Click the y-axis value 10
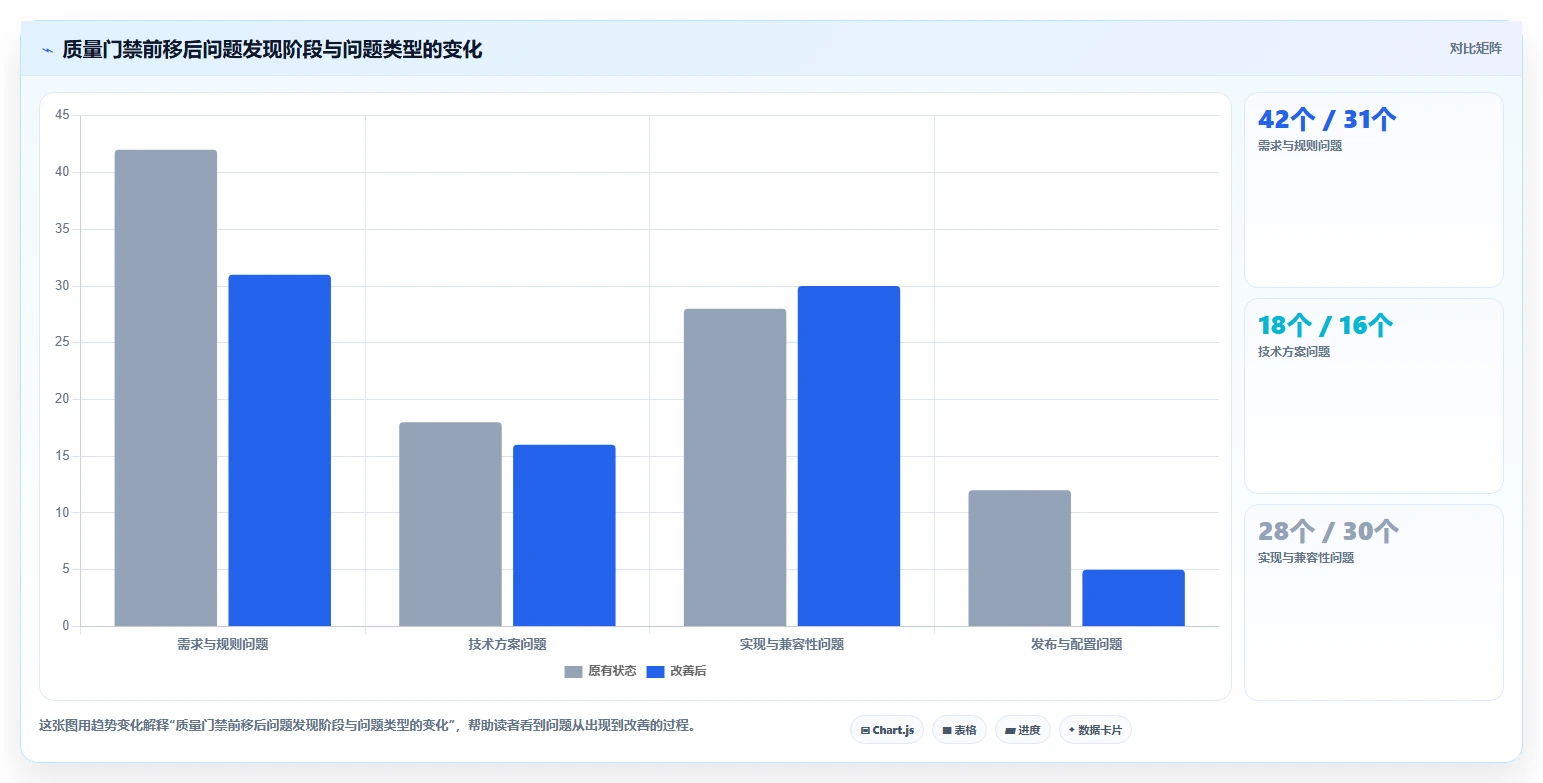1543x783 pixels. tap(62, 513)
